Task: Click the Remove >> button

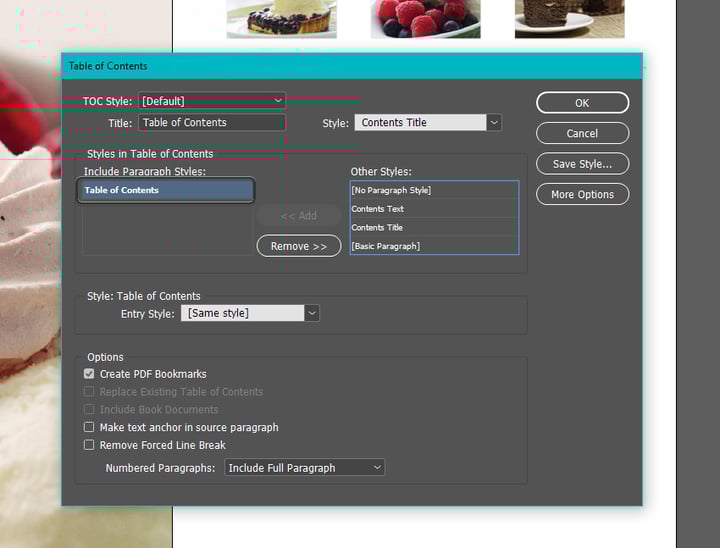Action: tap(299, 246)
